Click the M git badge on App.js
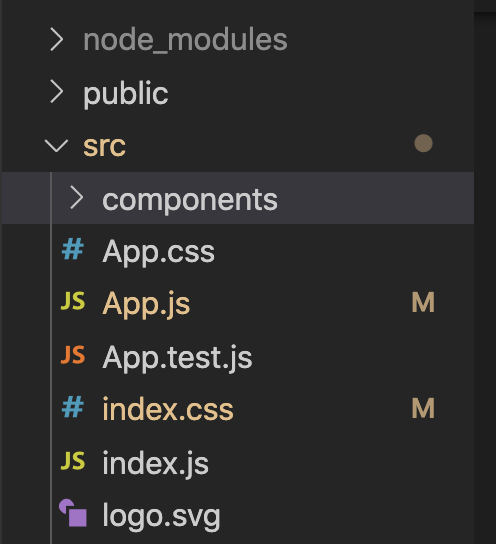The height and width of the screenshot is (544, 496). [x=423, y=303]
